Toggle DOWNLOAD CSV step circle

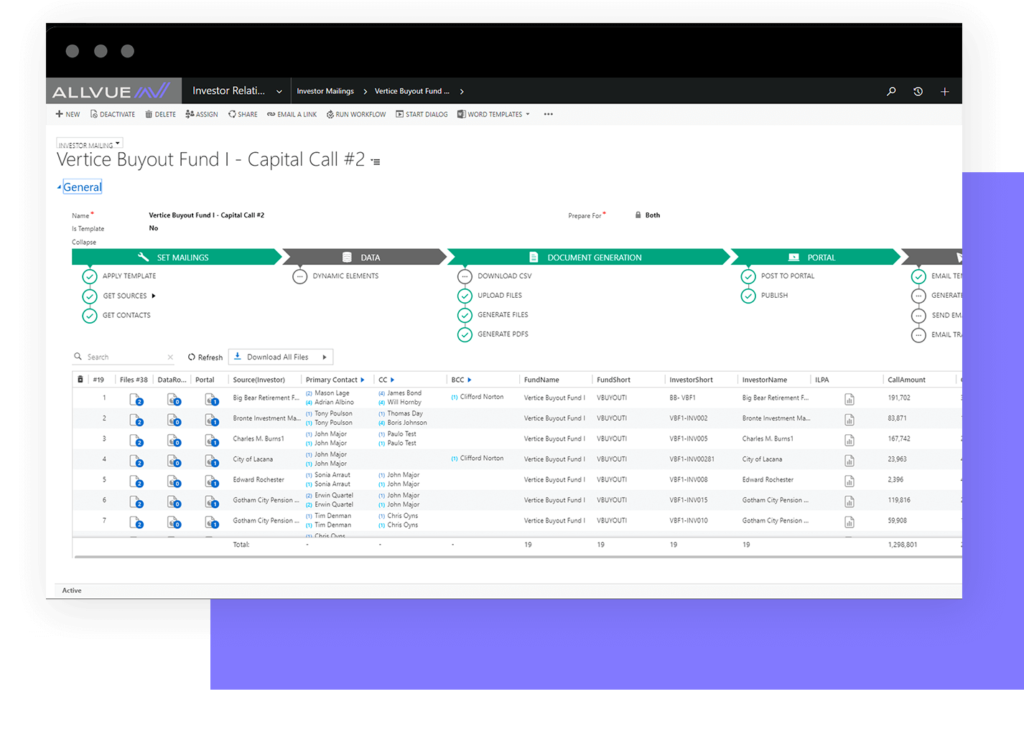(x=464, y=277)
